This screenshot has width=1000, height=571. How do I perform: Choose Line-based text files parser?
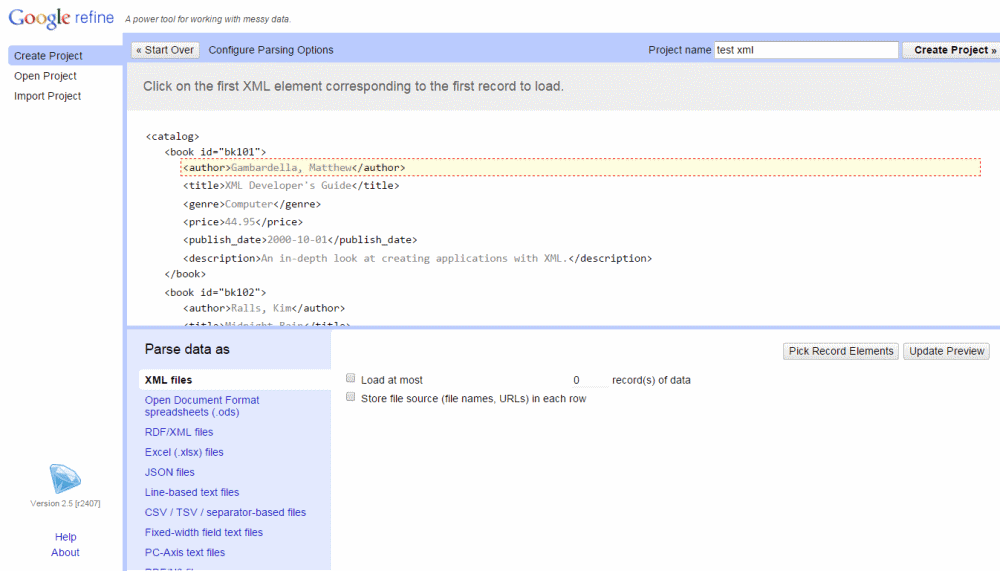point(192,493)
